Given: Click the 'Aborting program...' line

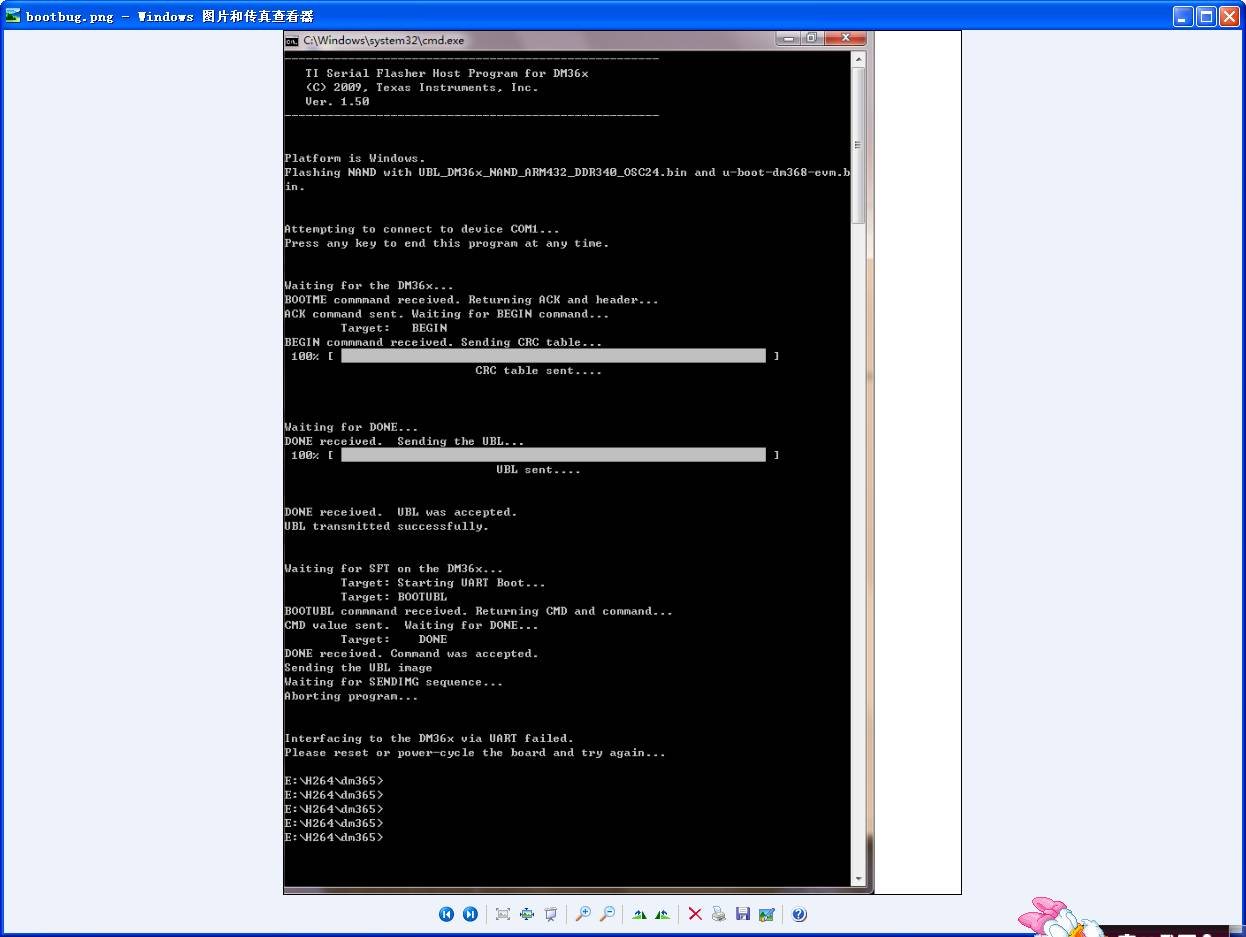Looking at the screenshot, I should coord(351,696).
